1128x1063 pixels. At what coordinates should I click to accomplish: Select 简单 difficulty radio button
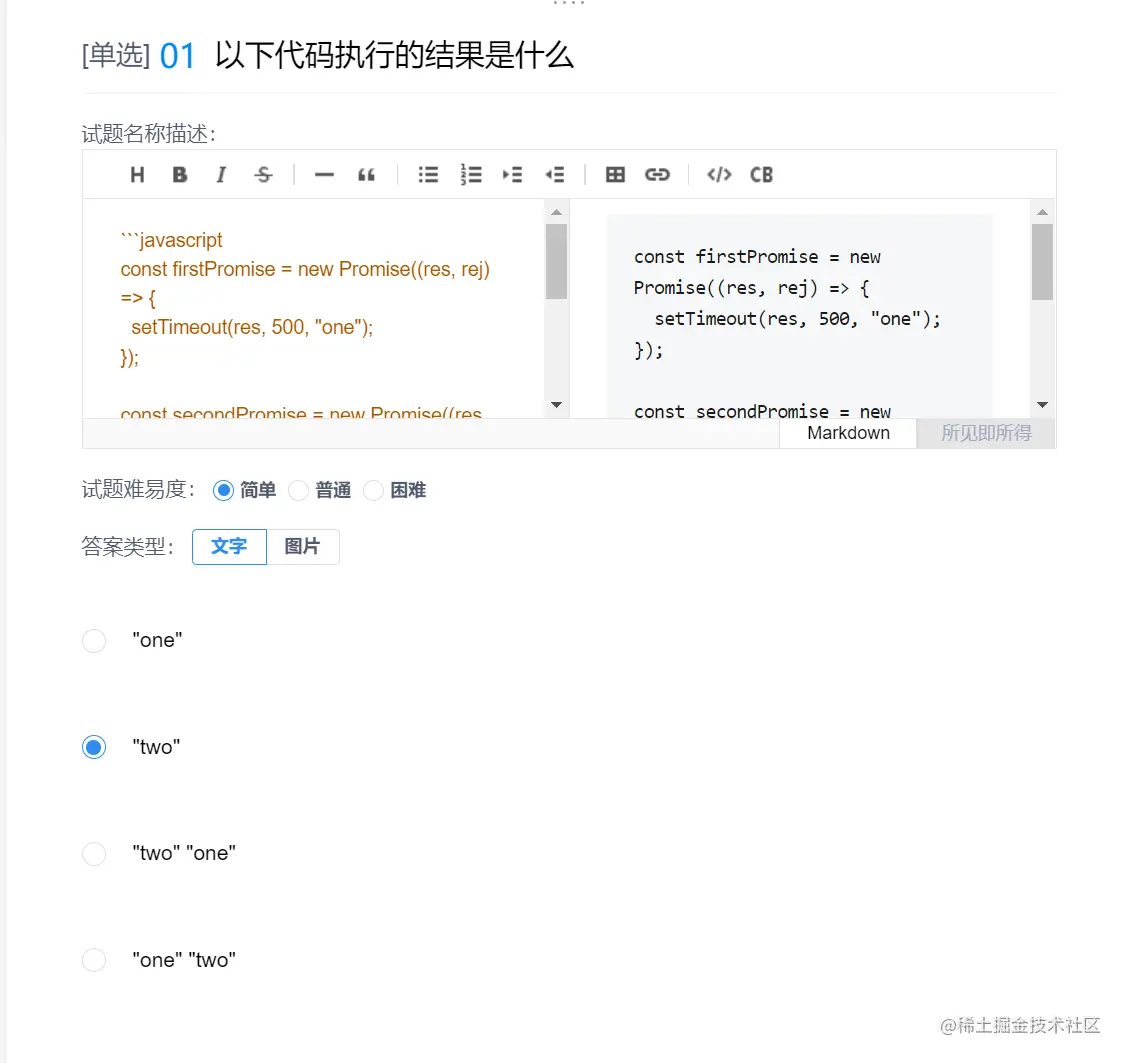pos(224,491)
